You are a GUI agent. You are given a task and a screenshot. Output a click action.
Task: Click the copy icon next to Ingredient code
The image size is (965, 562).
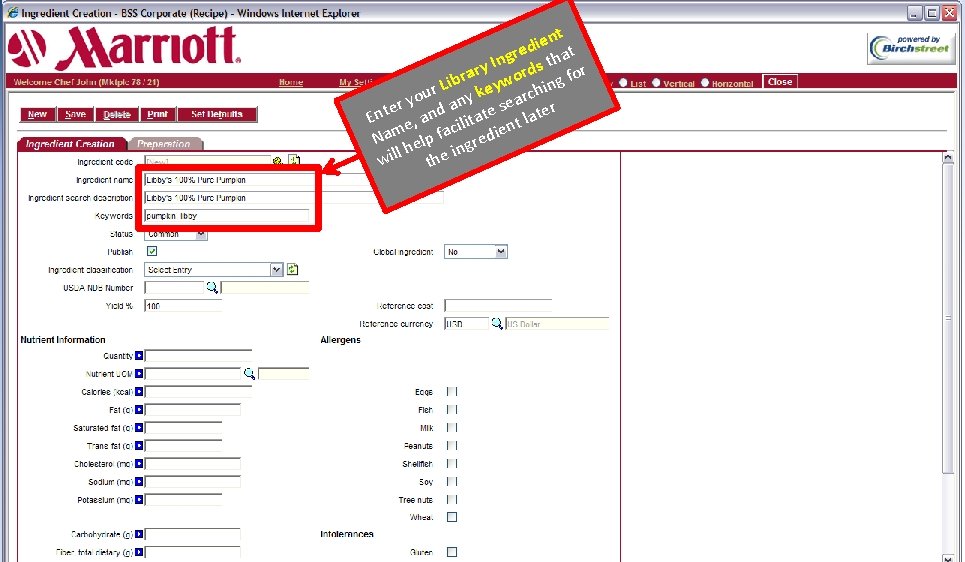294,160
